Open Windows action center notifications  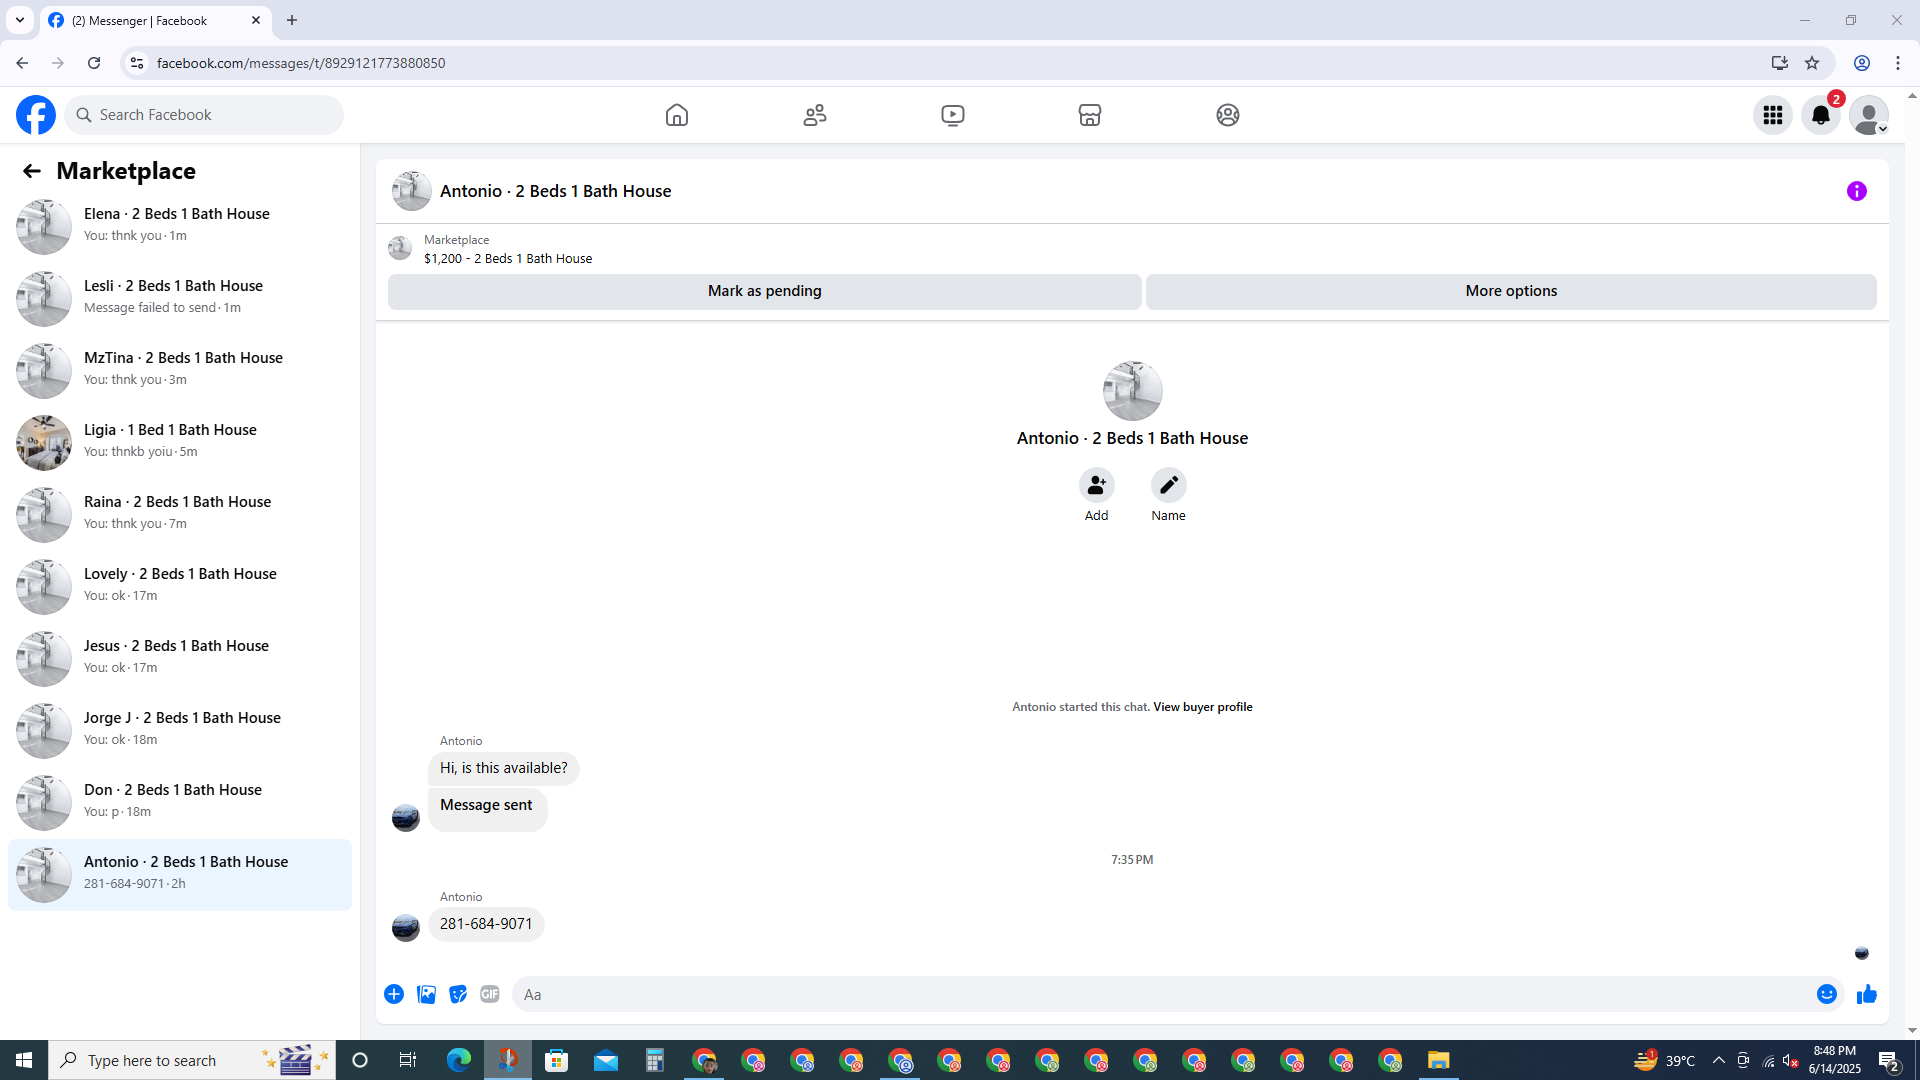point(1889,1060)
